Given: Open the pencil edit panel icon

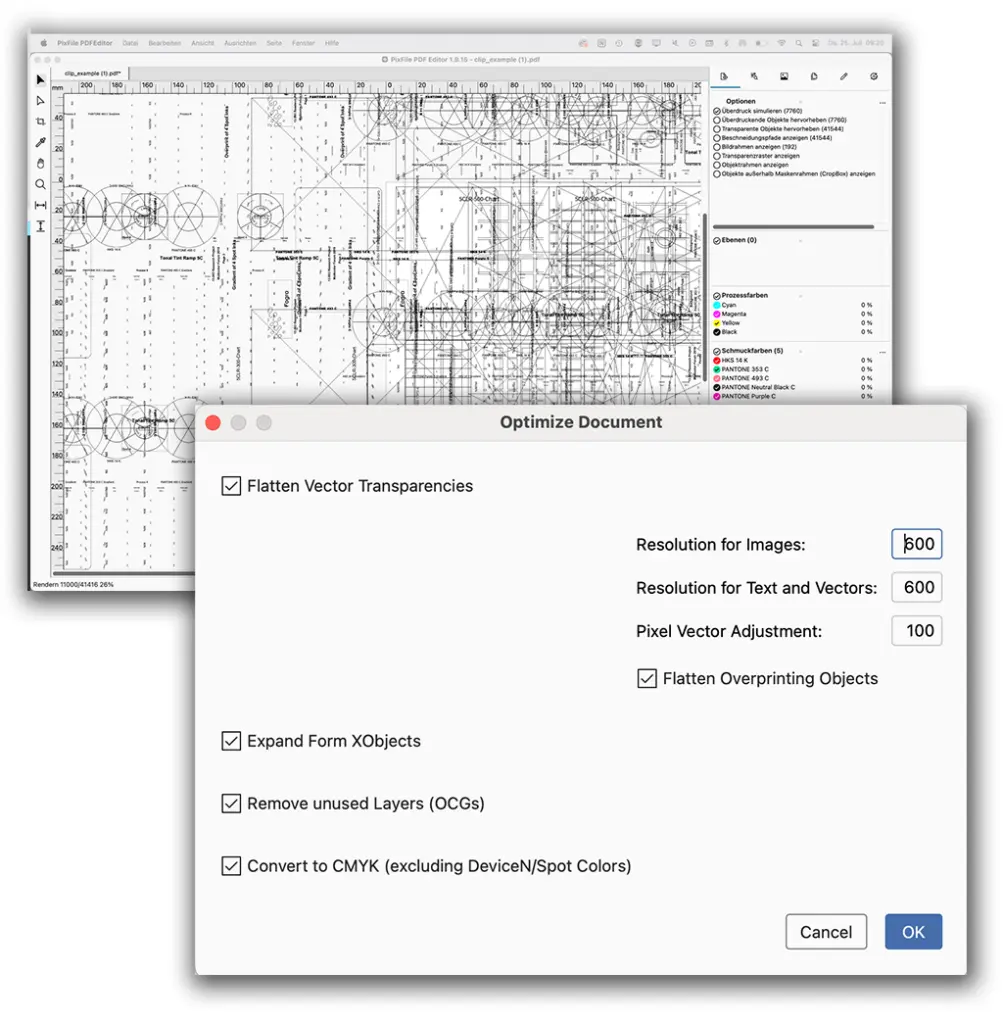Looking at the screenshot, I should [x=844, y=76].
